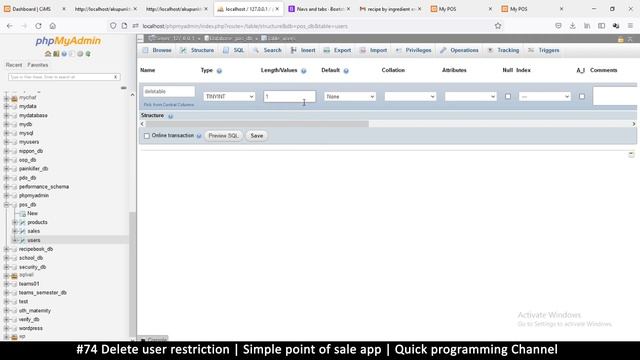The height and width of the screenshot is (360, 640).
Task: Open the SQL tab
Action: tap(234, 50)
